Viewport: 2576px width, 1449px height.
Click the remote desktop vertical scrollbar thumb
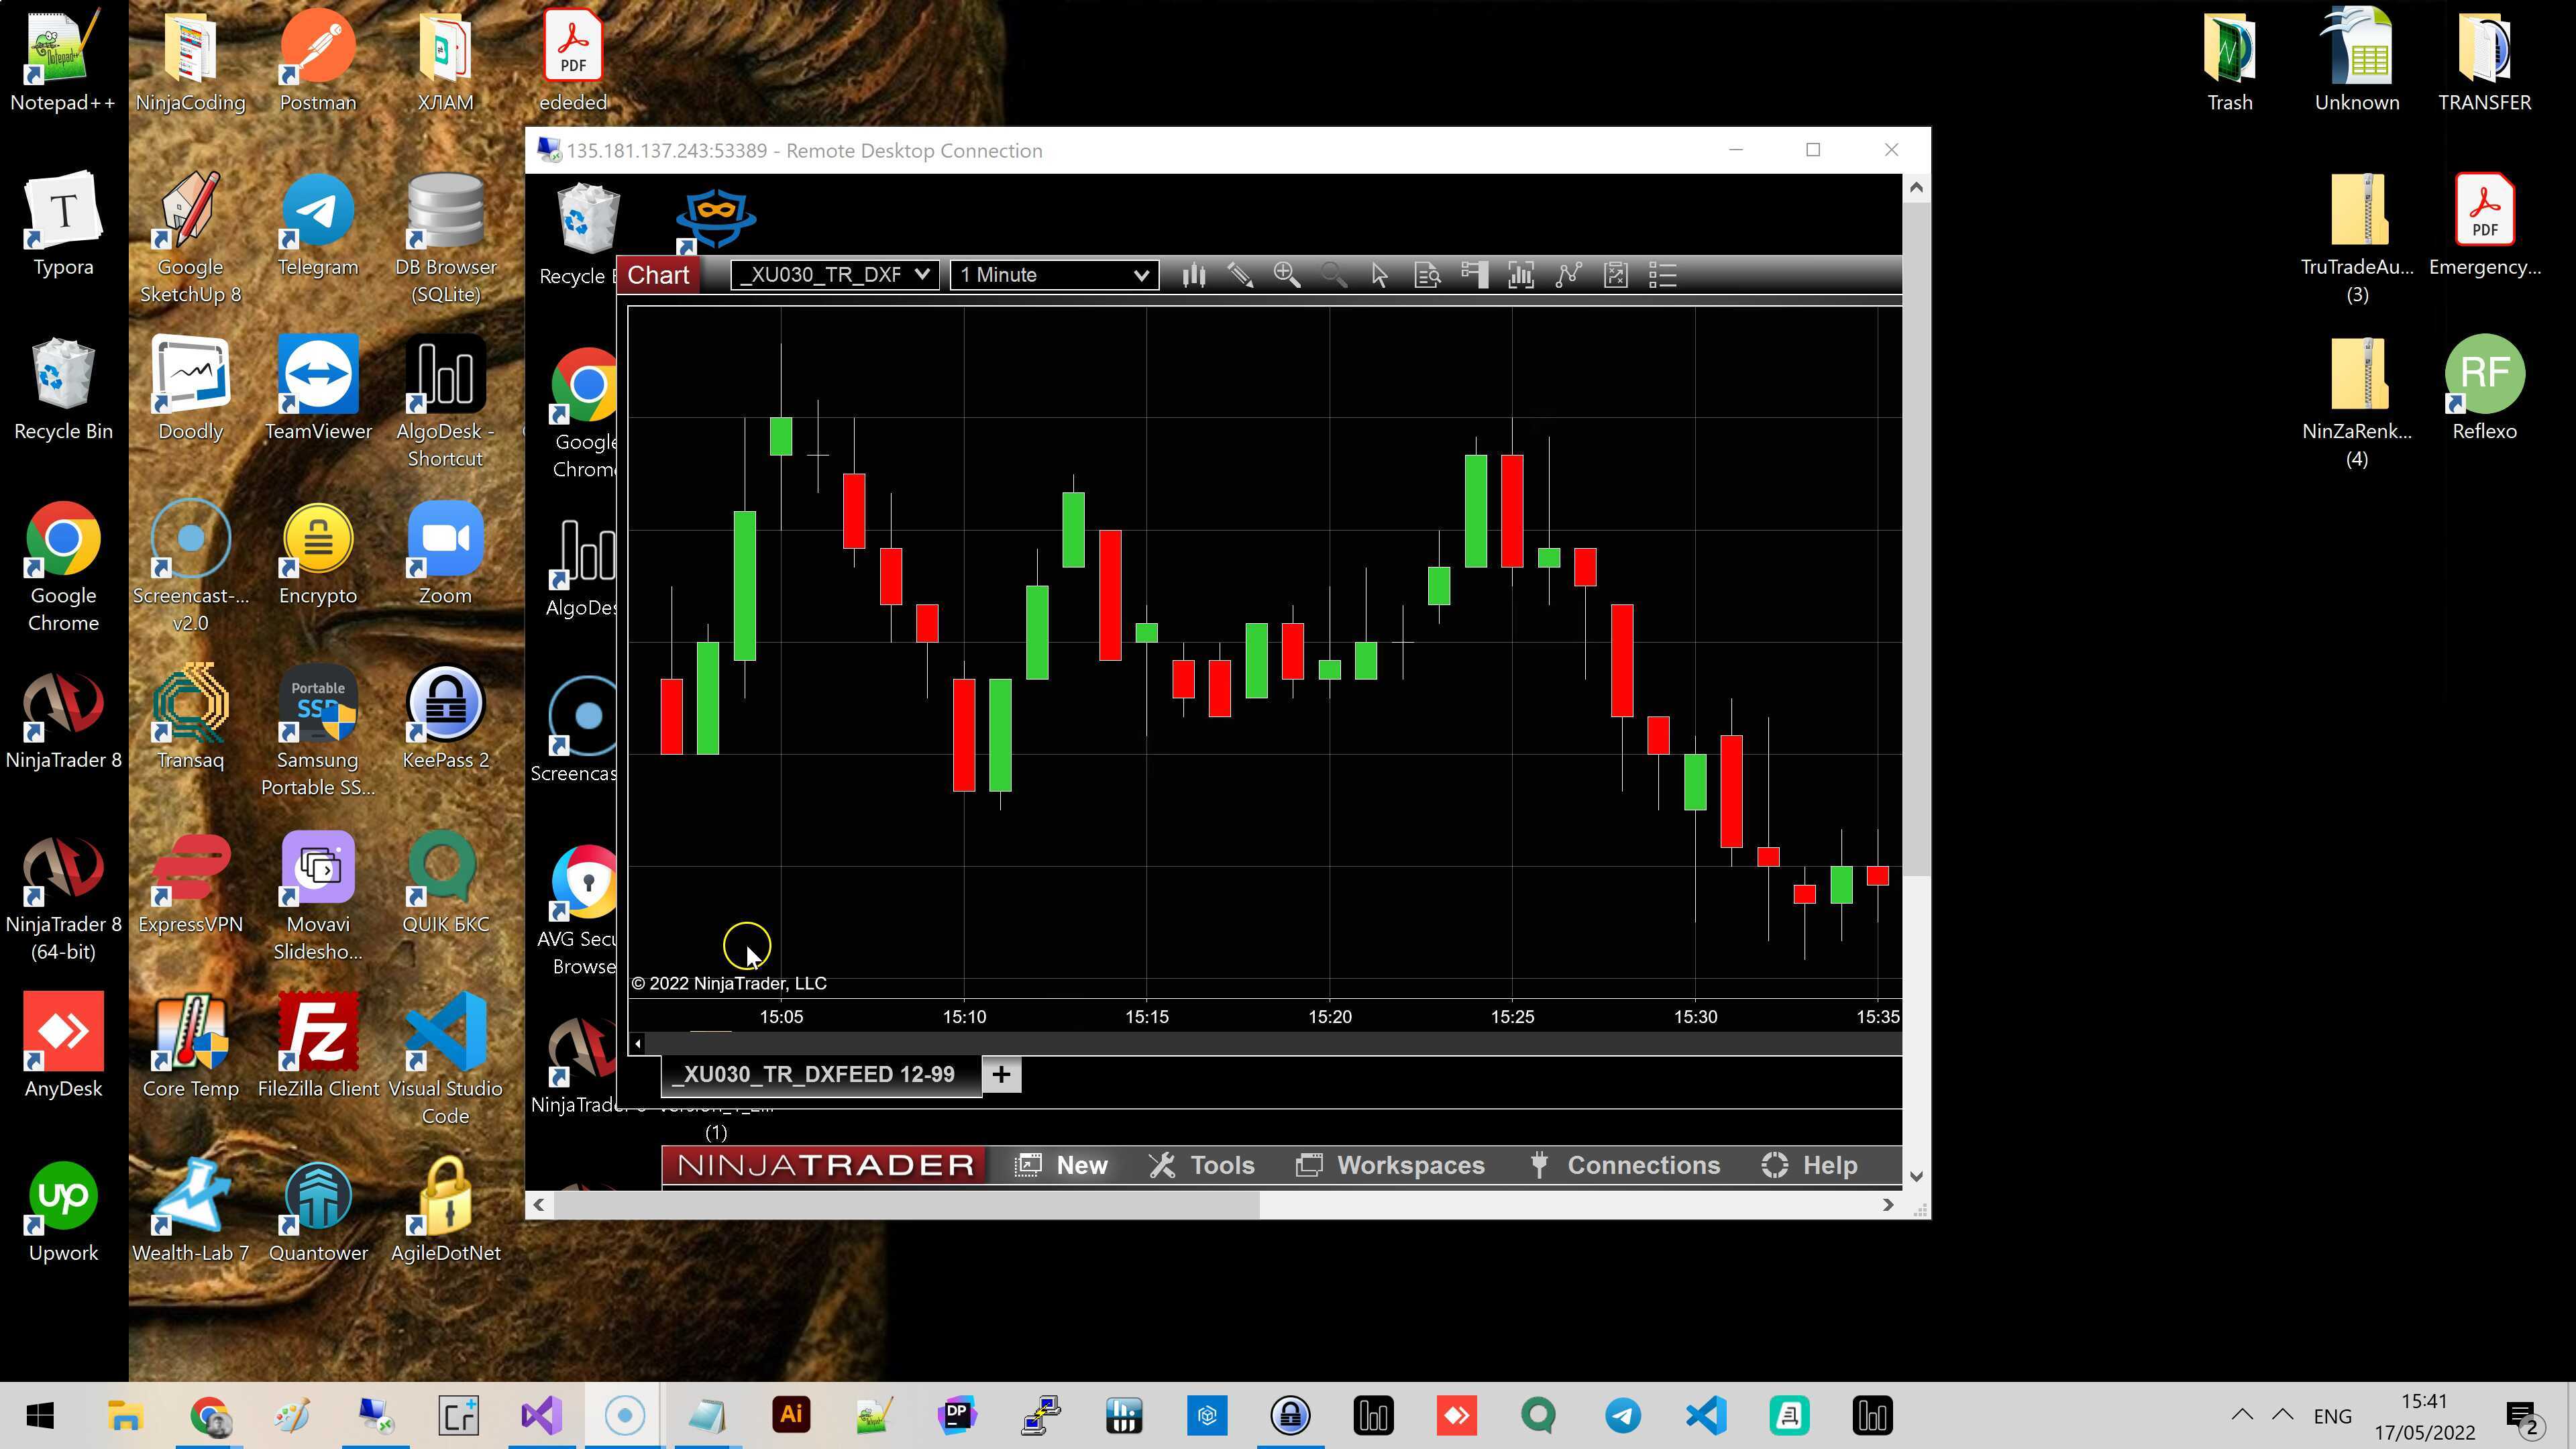(x=1916, y=540)
